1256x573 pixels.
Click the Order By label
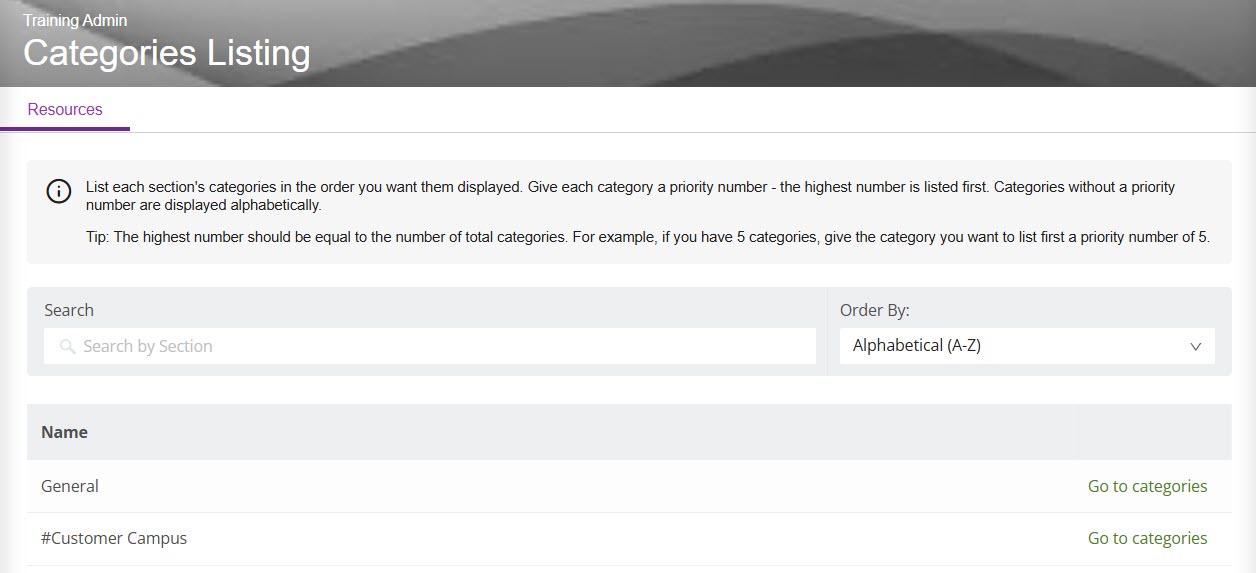tap(875, 310)
